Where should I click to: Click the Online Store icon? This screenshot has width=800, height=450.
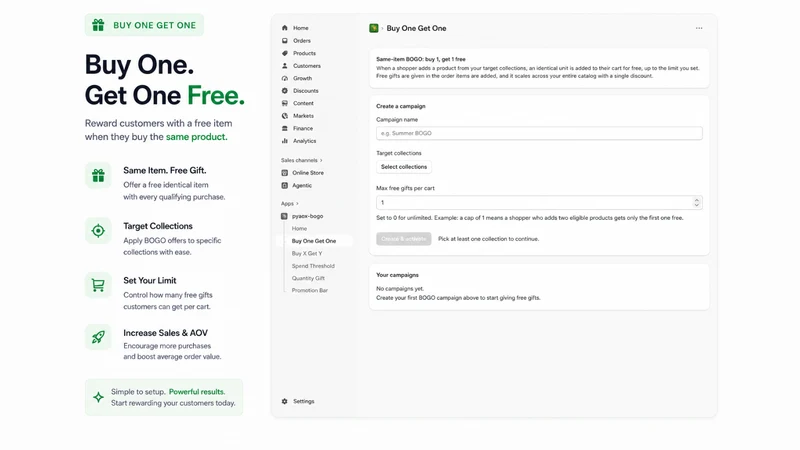pos(285,173)
